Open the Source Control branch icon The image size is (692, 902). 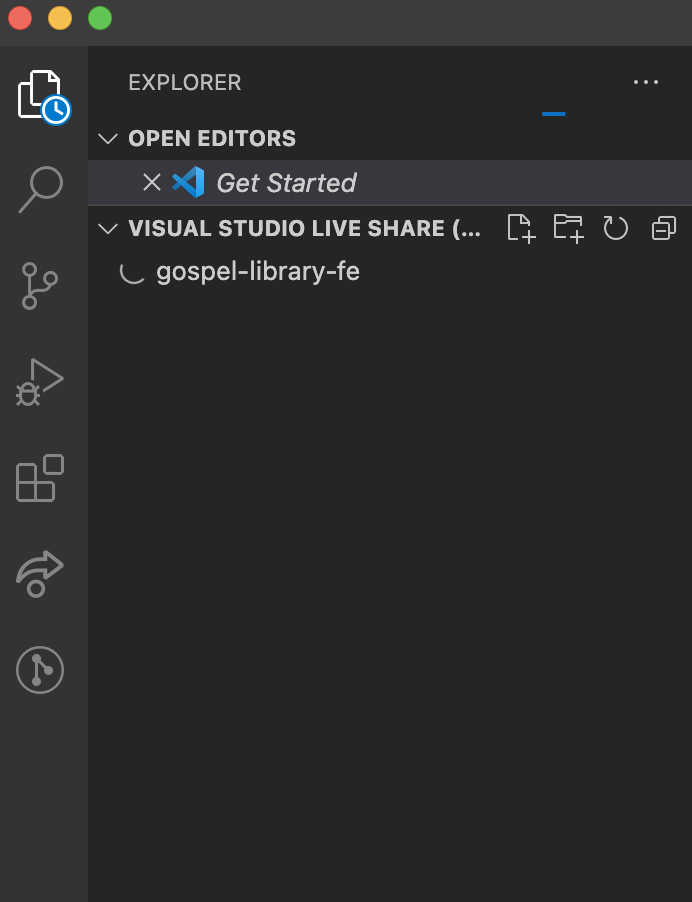[x=40, y=286]
